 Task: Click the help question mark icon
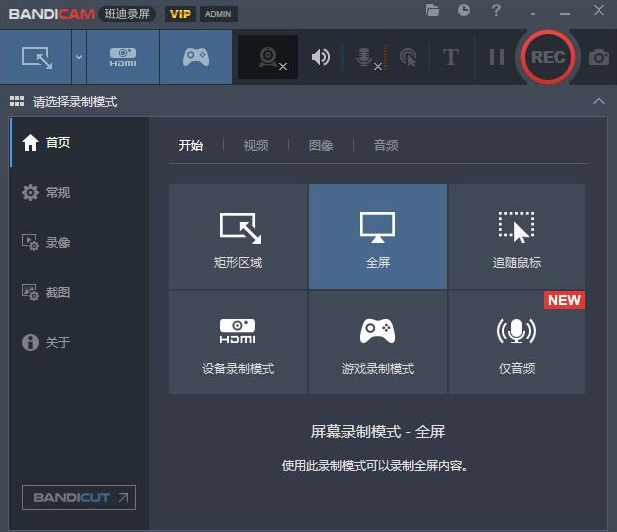coord(496,11)
